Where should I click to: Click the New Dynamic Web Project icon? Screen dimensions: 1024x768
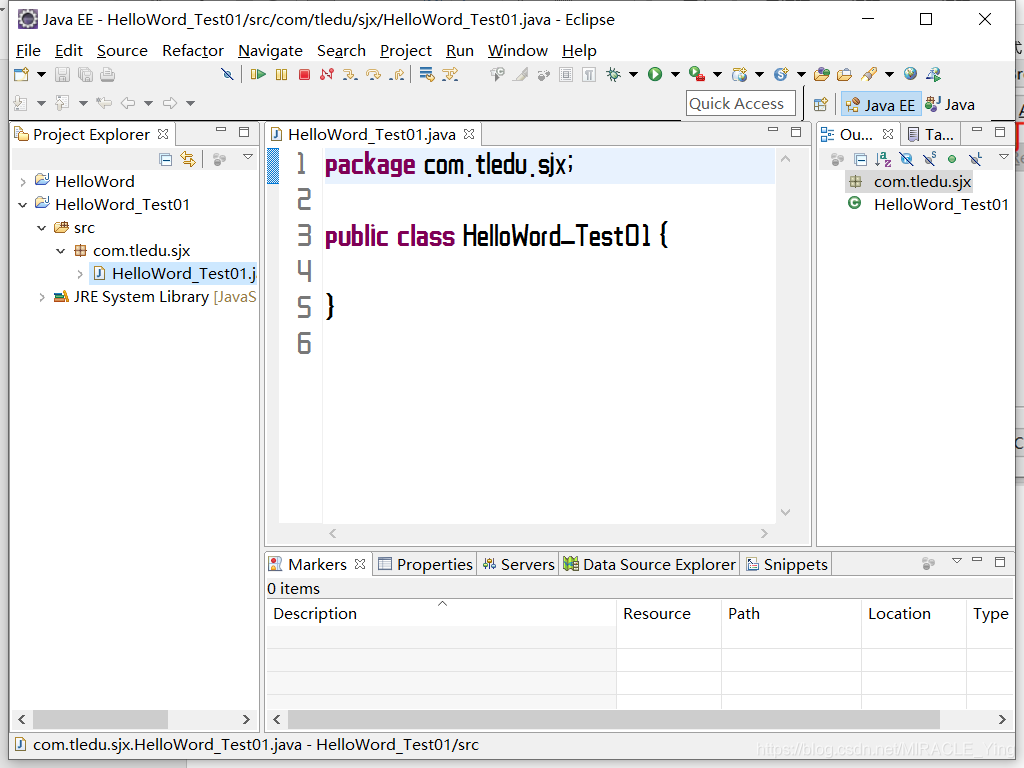click(739, 74)
